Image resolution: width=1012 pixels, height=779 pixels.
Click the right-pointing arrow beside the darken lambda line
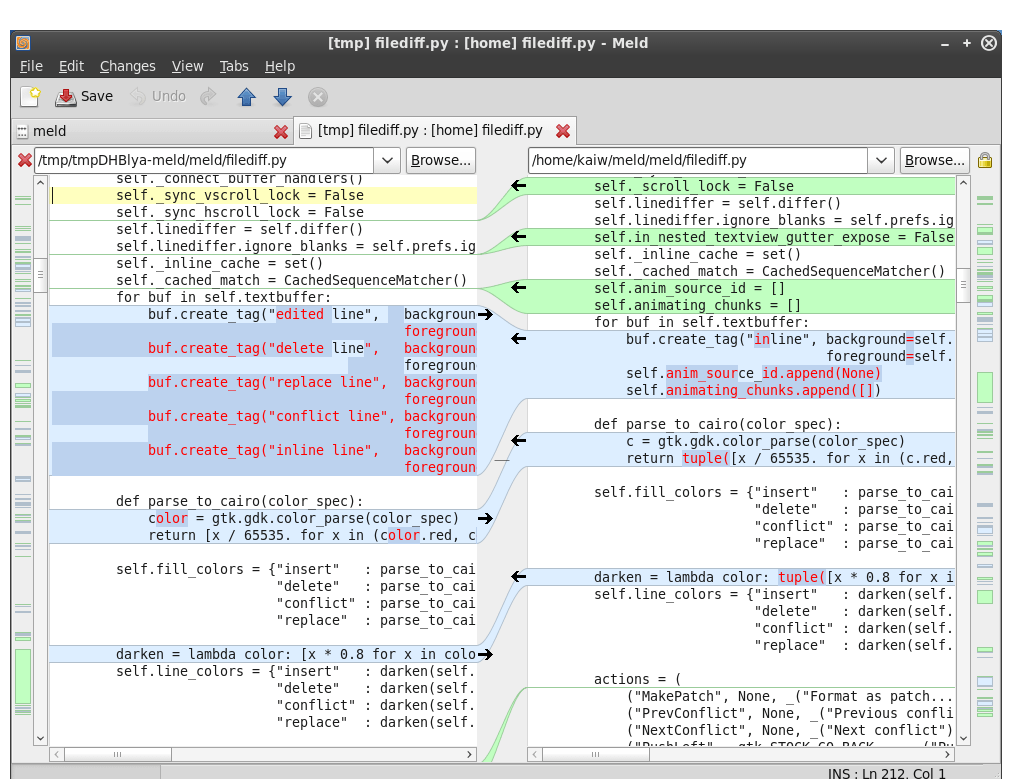(485, 654)
